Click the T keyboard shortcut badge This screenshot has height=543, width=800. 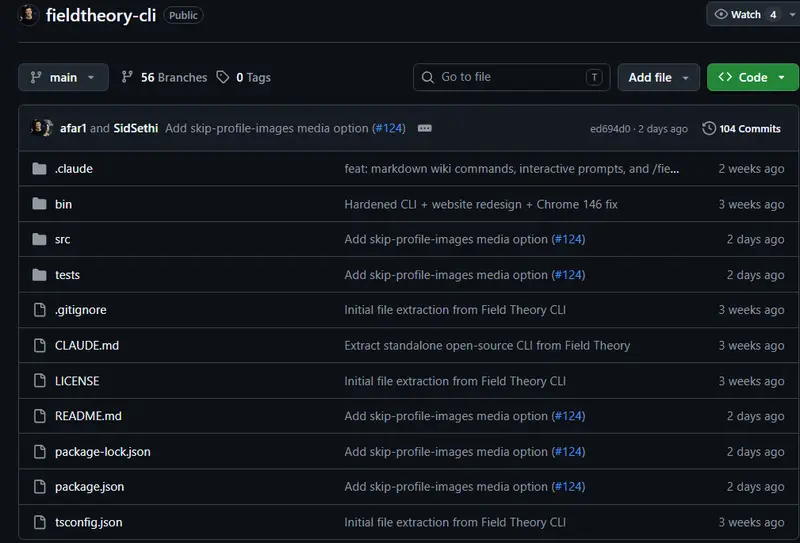[594, 77]
